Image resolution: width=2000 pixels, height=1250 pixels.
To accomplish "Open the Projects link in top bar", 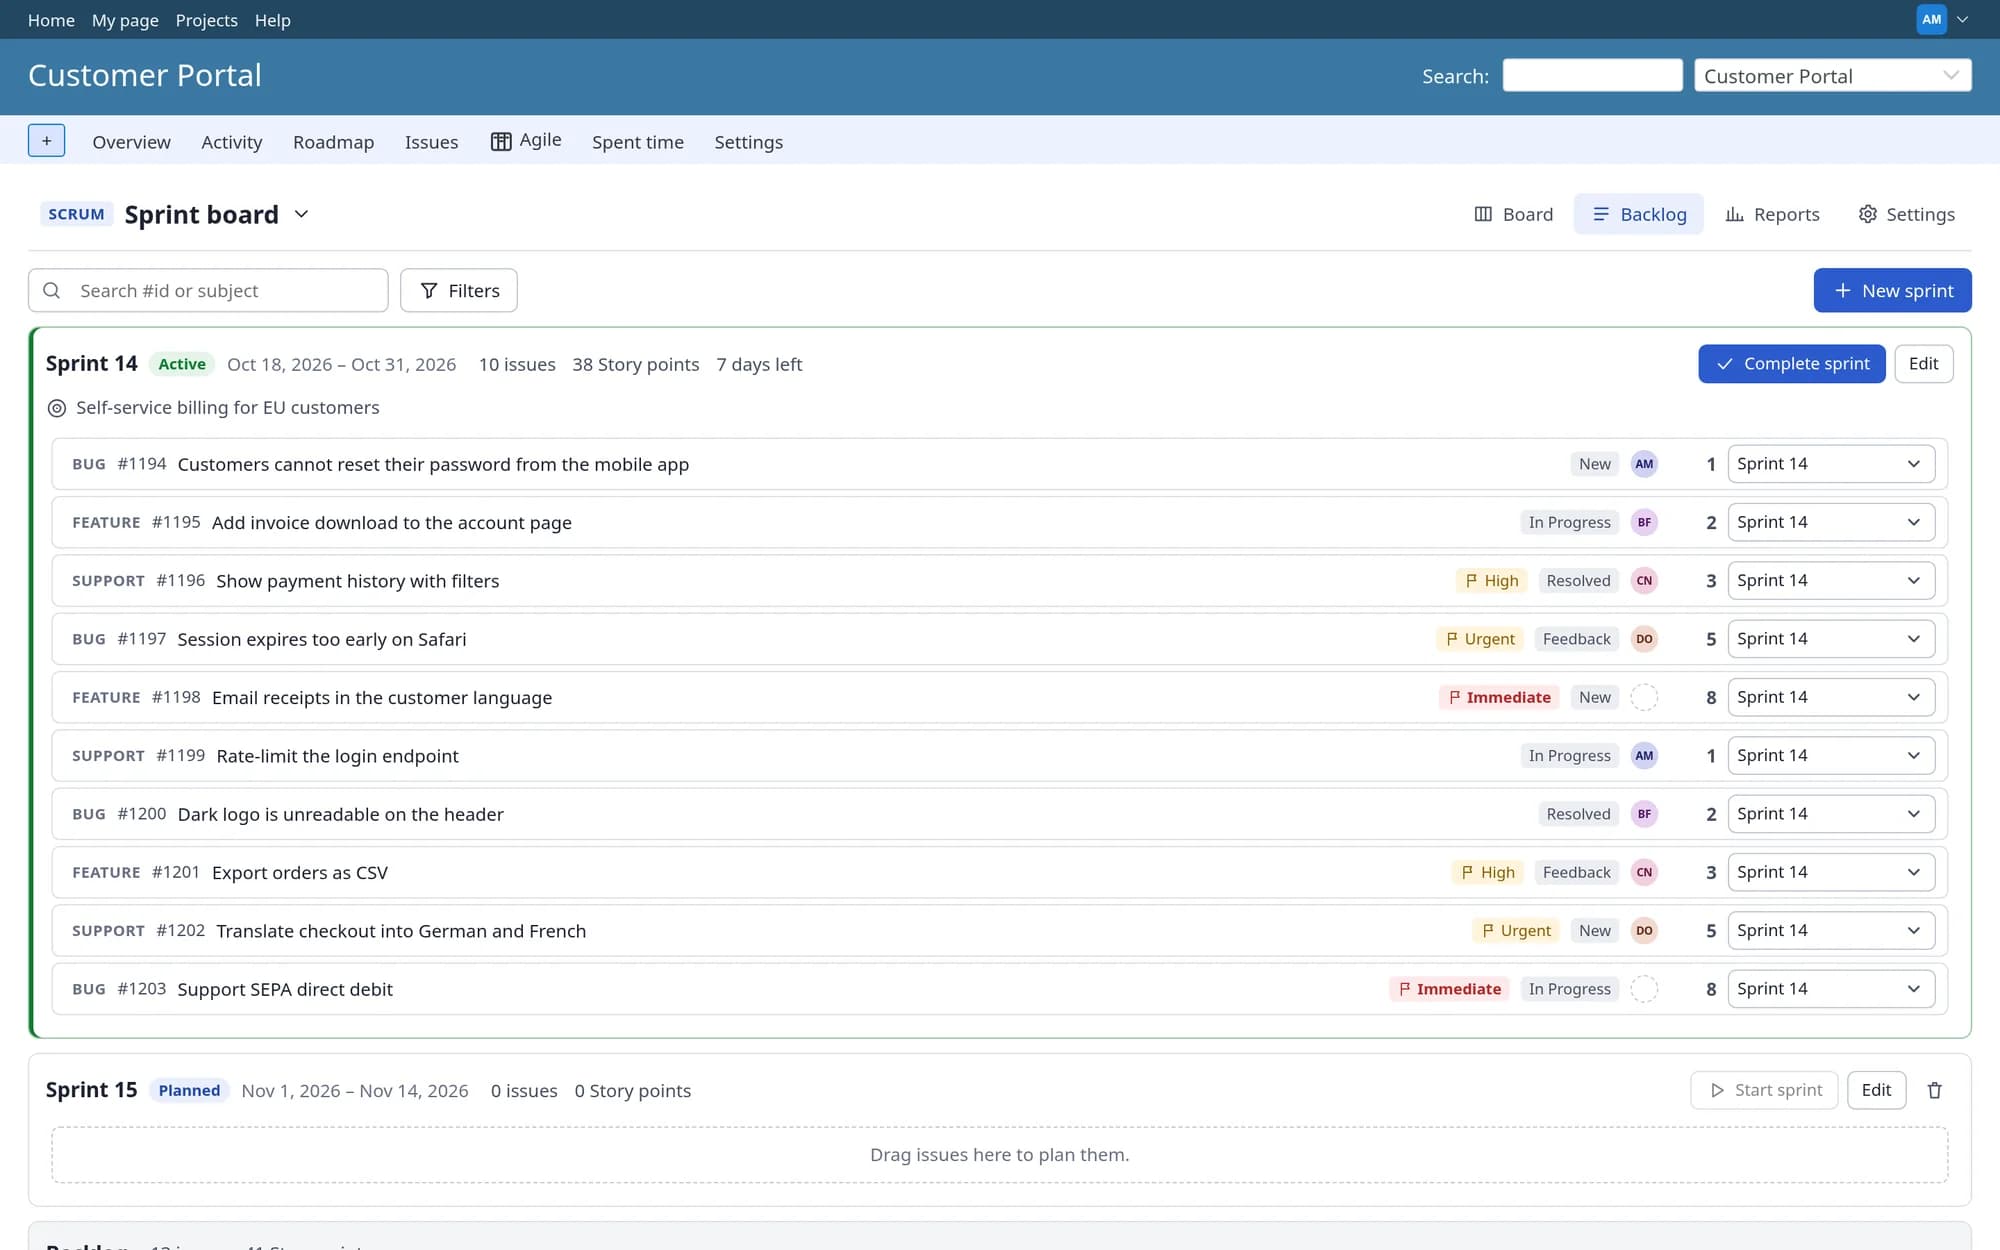I will [206, 20].
